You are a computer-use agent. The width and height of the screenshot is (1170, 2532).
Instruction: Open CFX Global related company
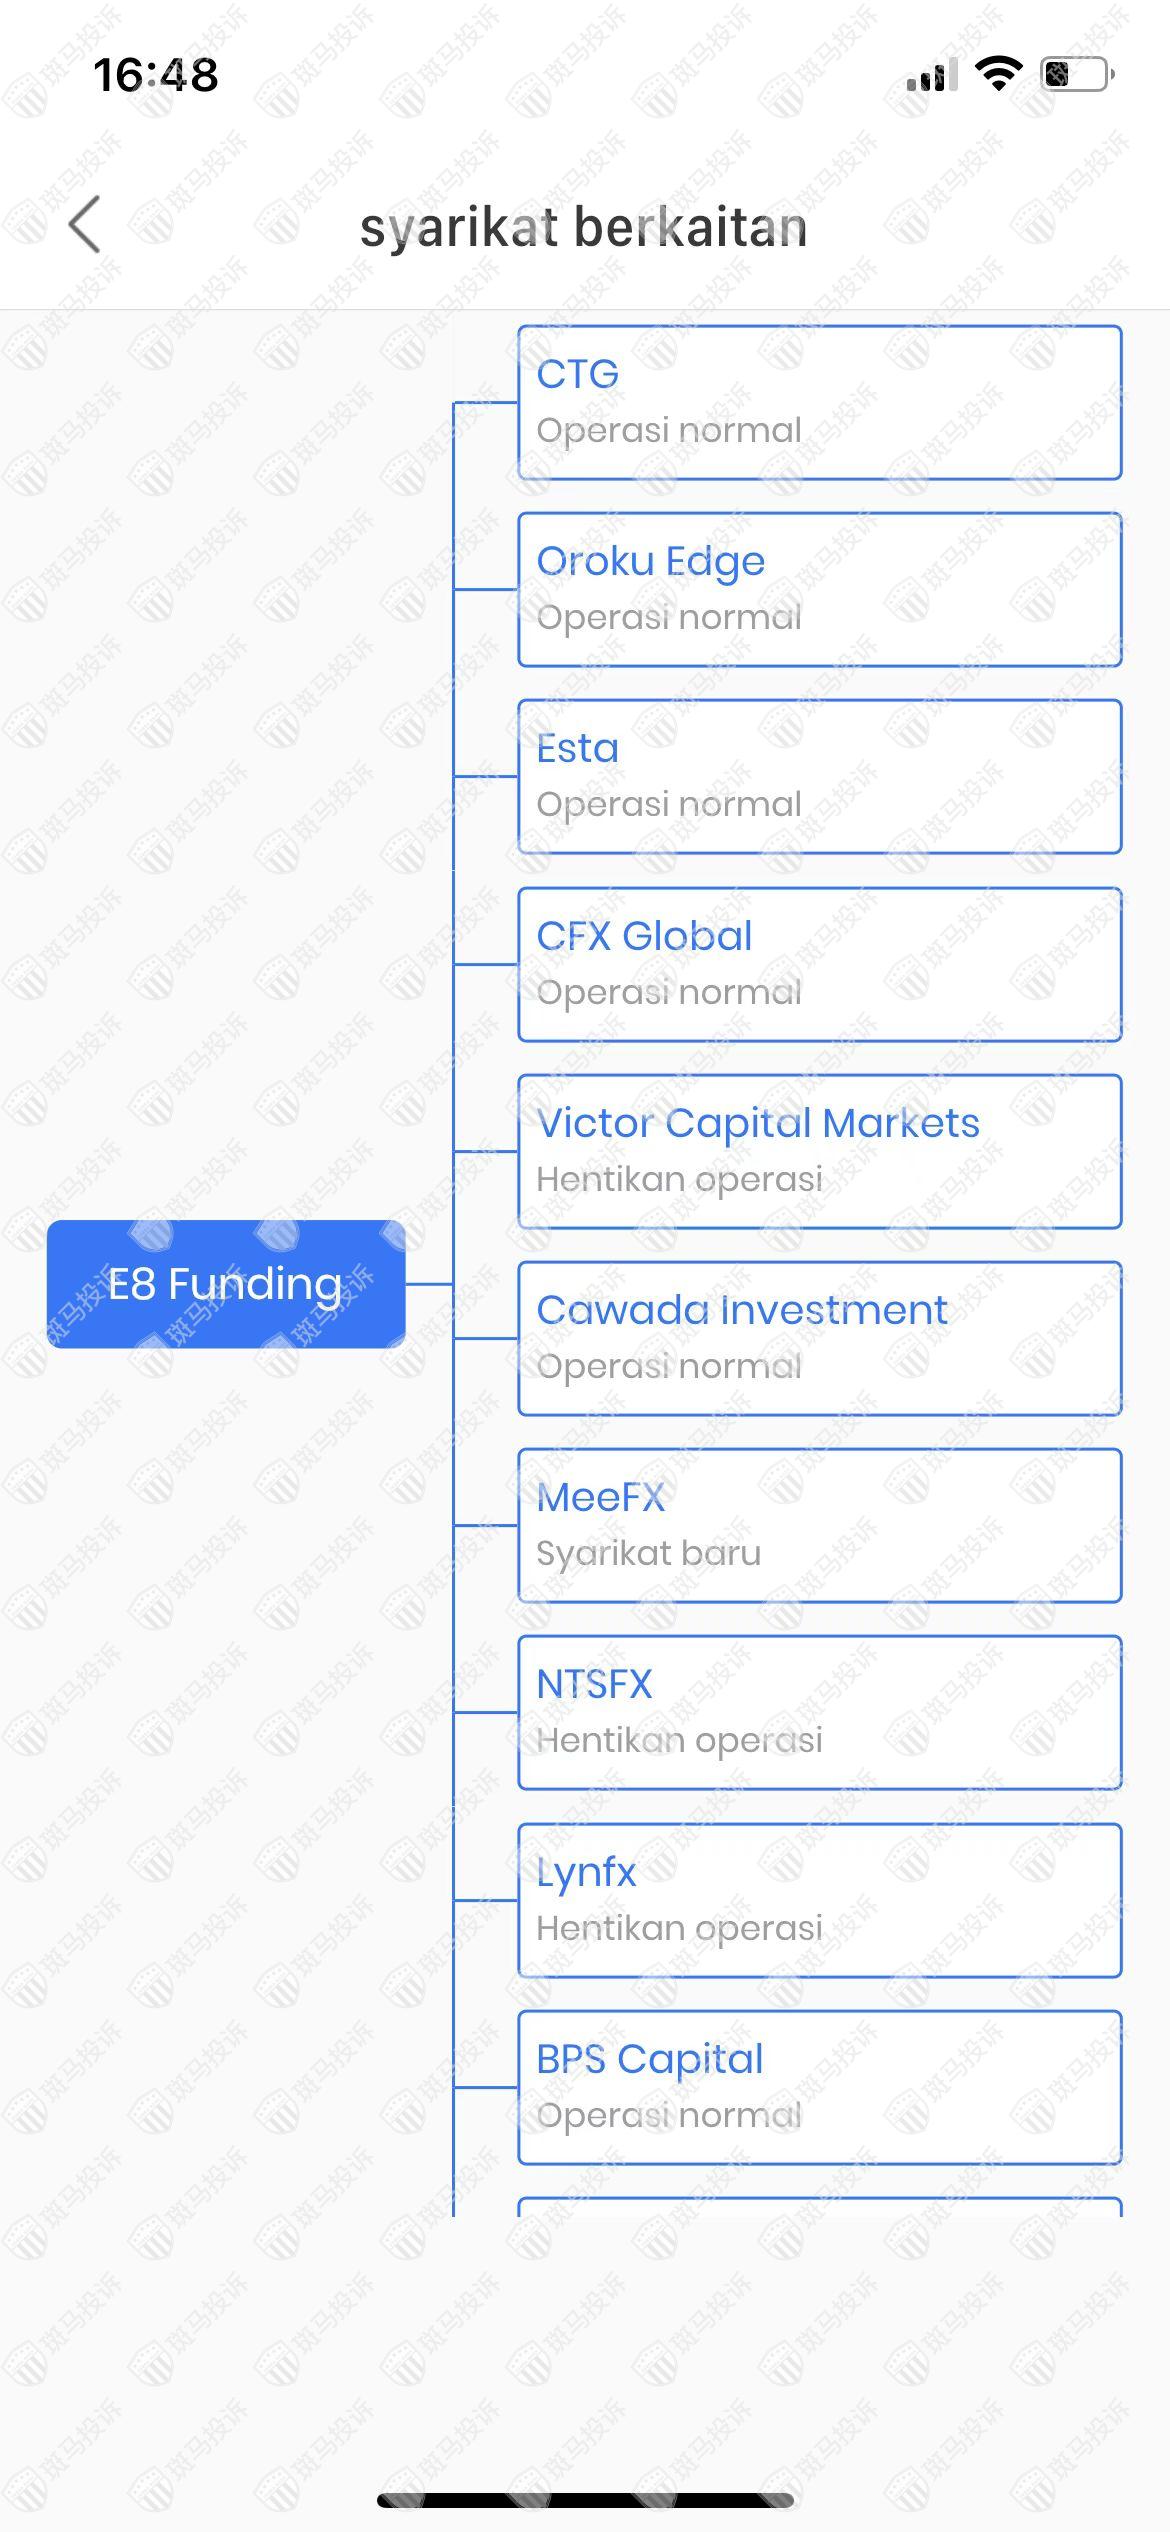coord(819,964)
